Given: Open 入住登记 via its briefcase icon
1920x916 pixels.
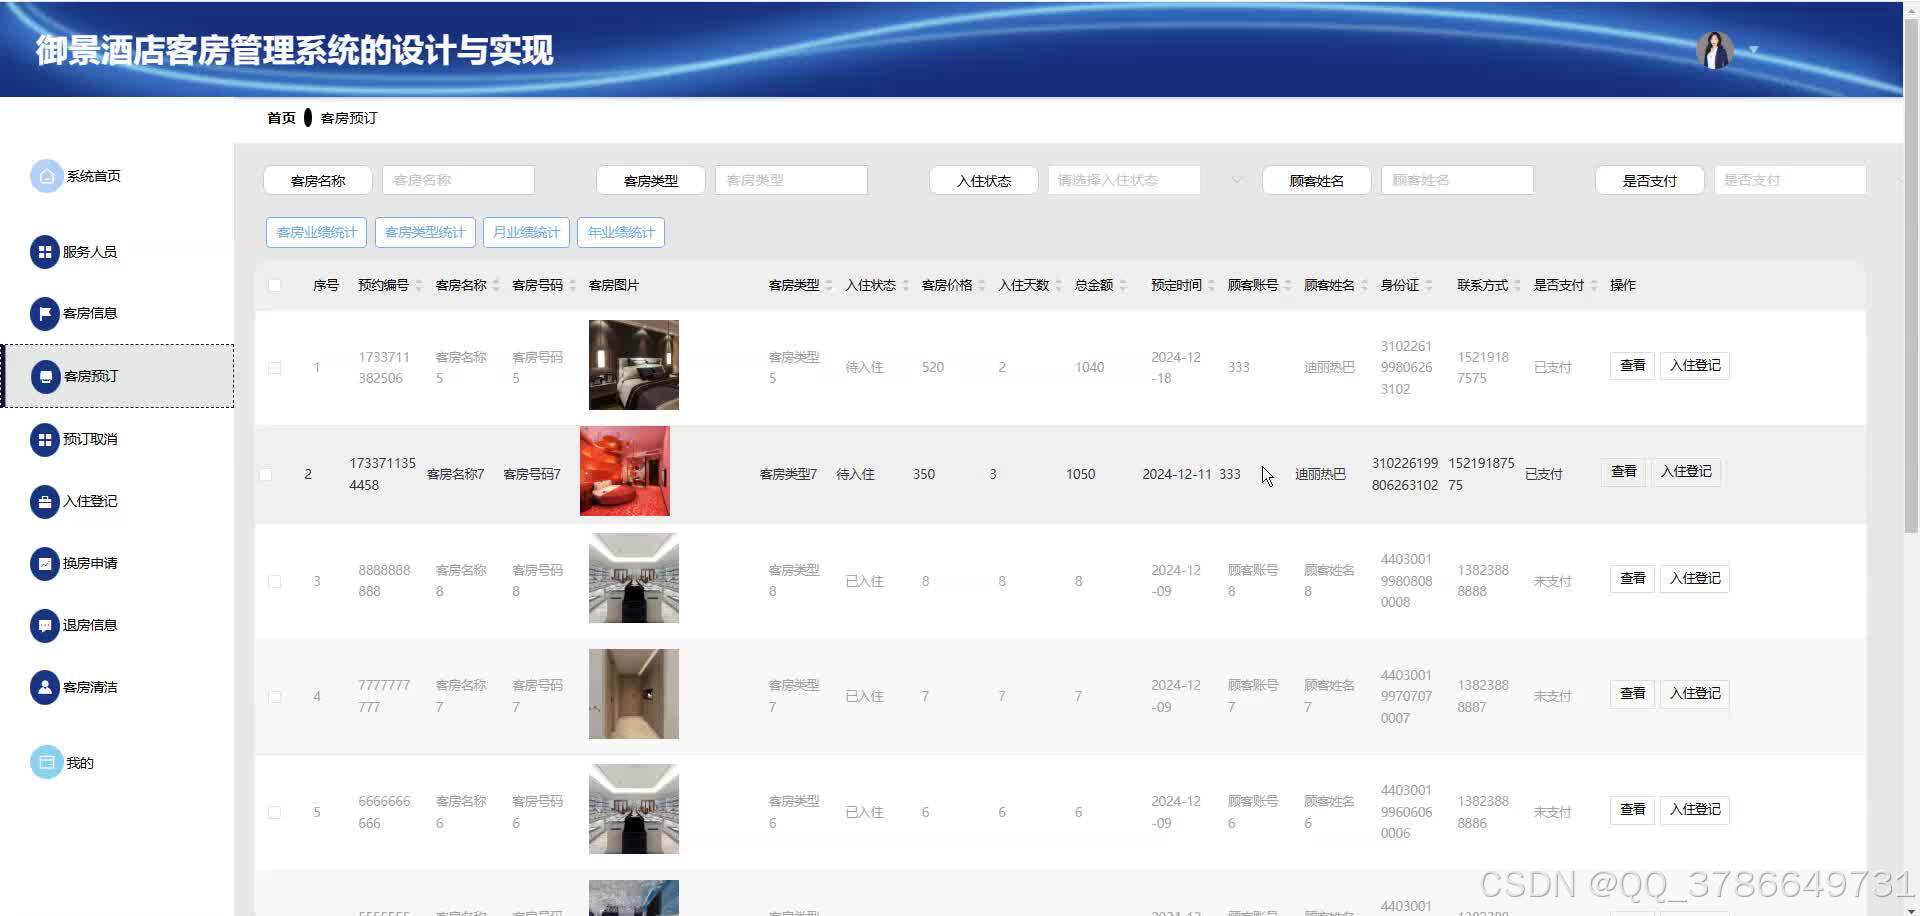Looking at the screenshot, I should coord(45,501).
